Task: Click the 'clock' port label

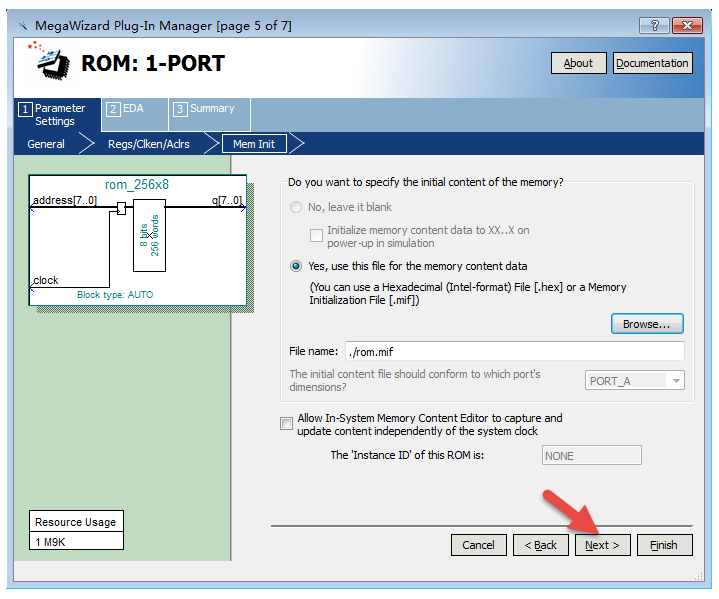Action: coord(46,280)
